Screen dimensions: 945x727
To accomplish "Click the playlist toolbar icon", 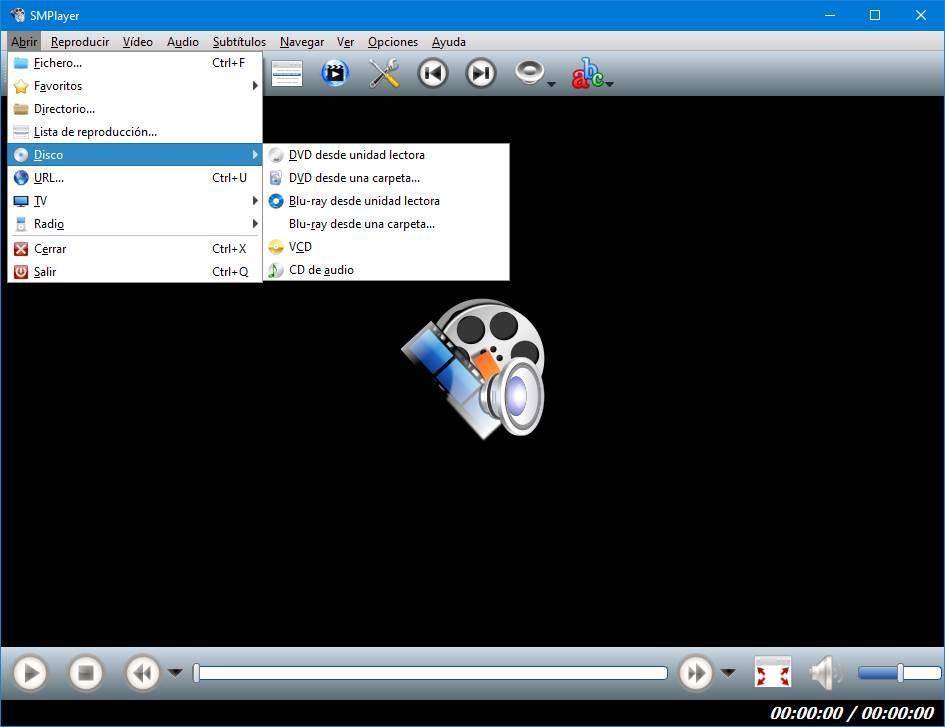I will (x=287, y=74).
